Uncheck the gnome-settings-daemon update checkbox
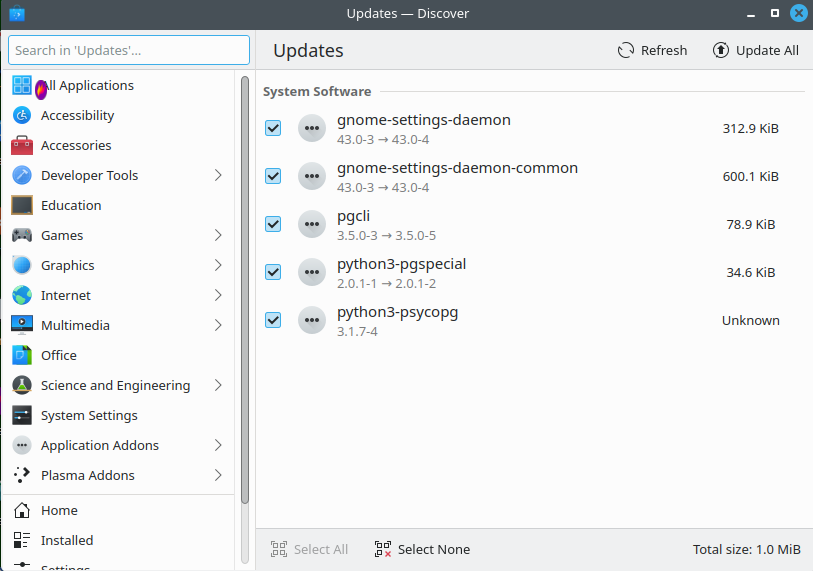This screenshot has width=813, height=571. 273,128
